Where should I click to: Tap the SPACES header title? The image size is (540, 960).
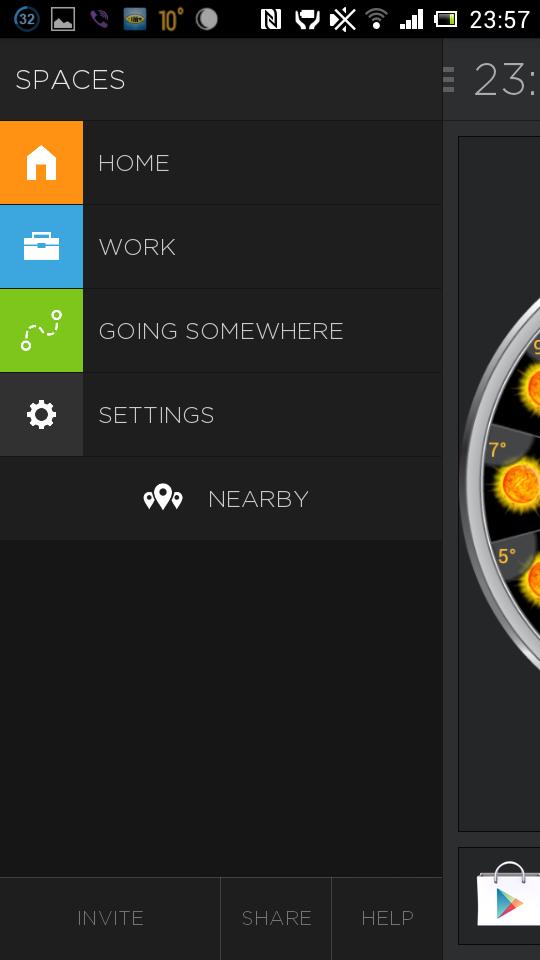click(x=70, y=80)
